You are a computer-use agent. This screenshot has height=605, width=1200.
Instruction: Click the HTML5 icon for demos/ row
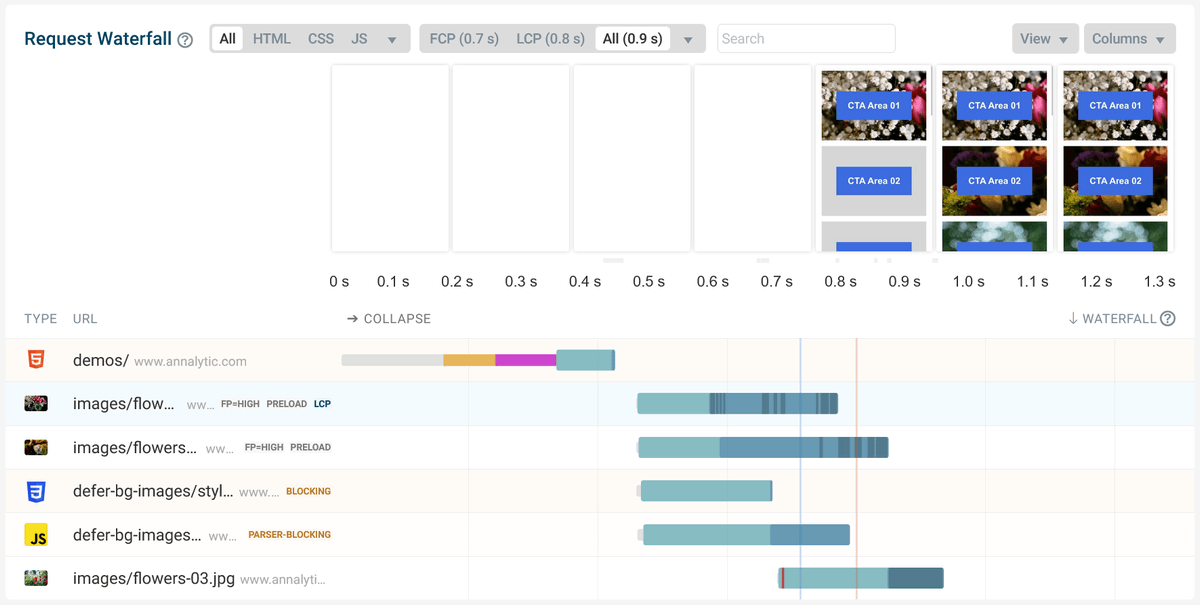[36, 360]
